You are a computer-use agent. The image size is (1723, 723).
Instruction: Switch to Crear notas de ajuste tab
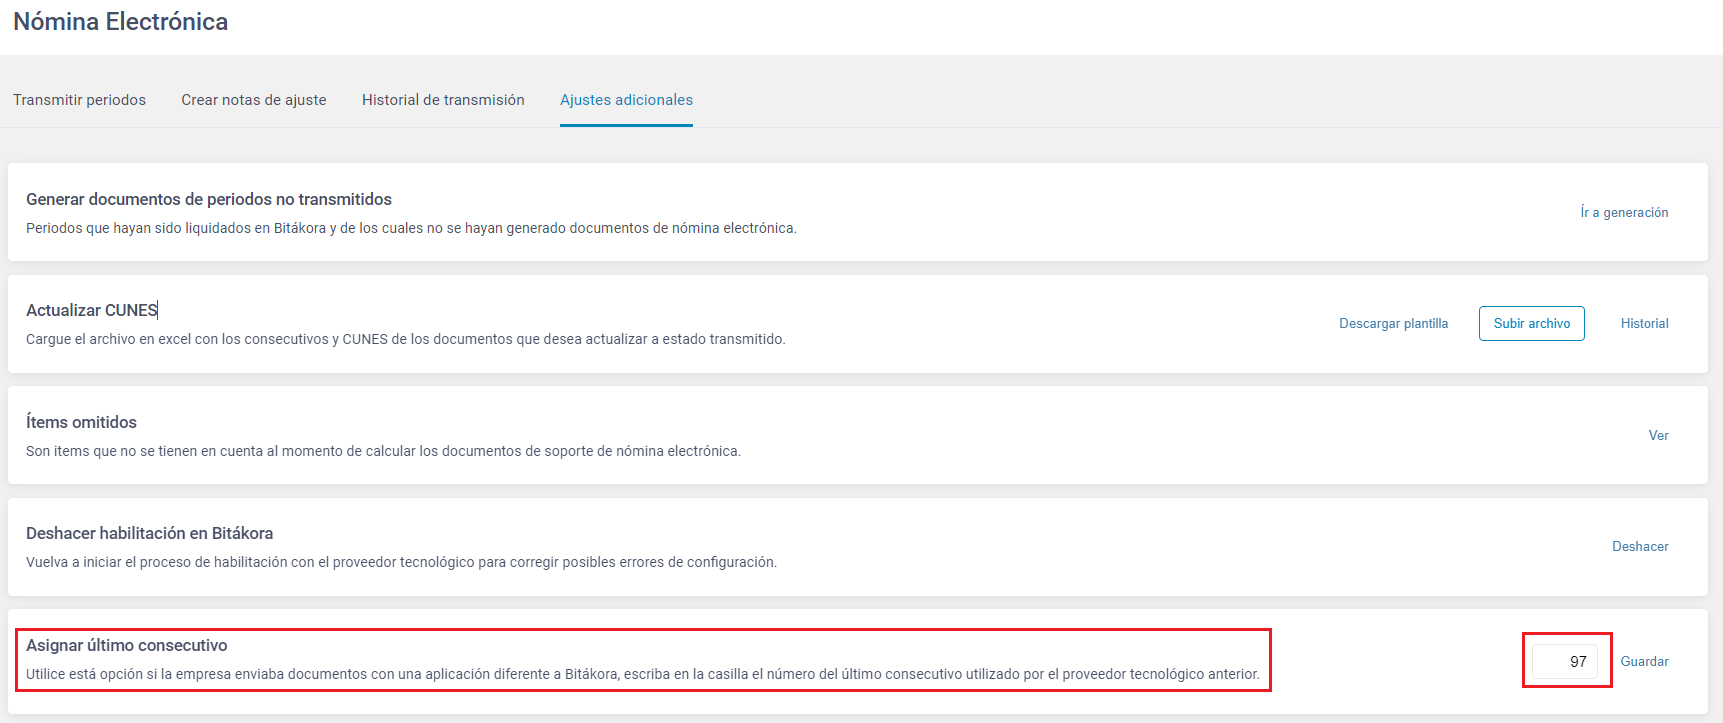[254, 100]
